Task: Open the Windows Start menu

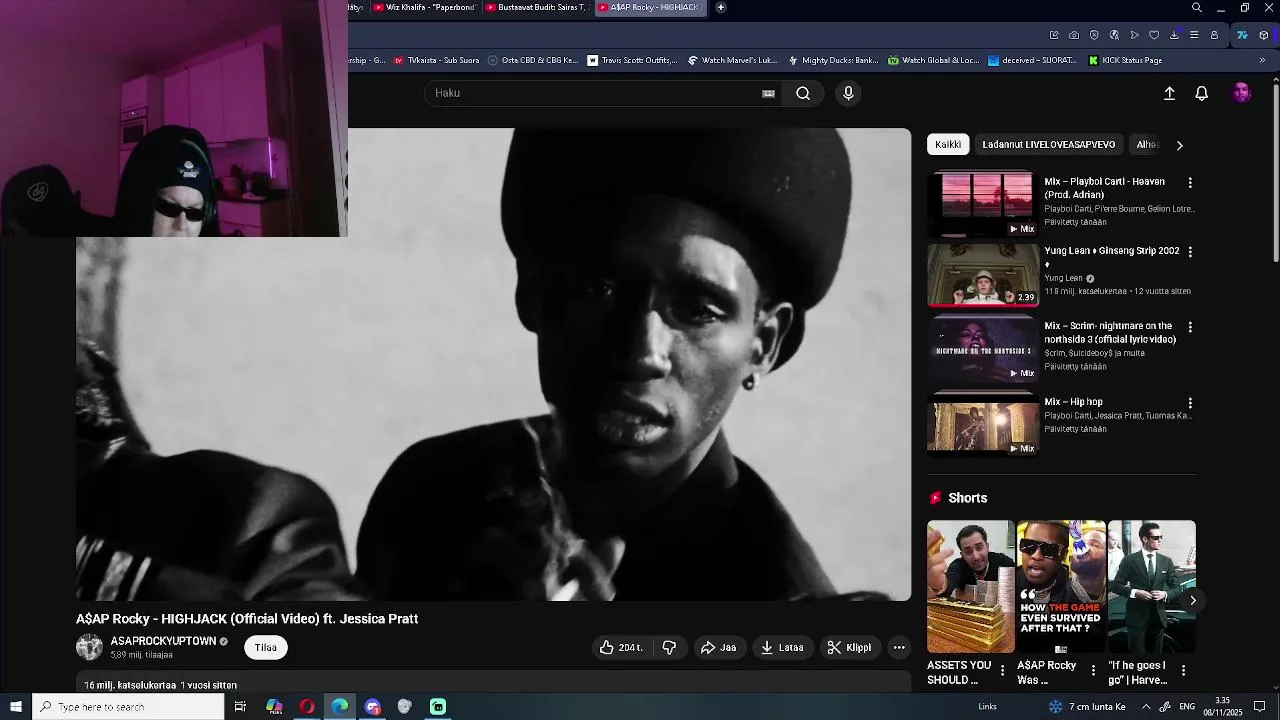Action: (16, 707)
